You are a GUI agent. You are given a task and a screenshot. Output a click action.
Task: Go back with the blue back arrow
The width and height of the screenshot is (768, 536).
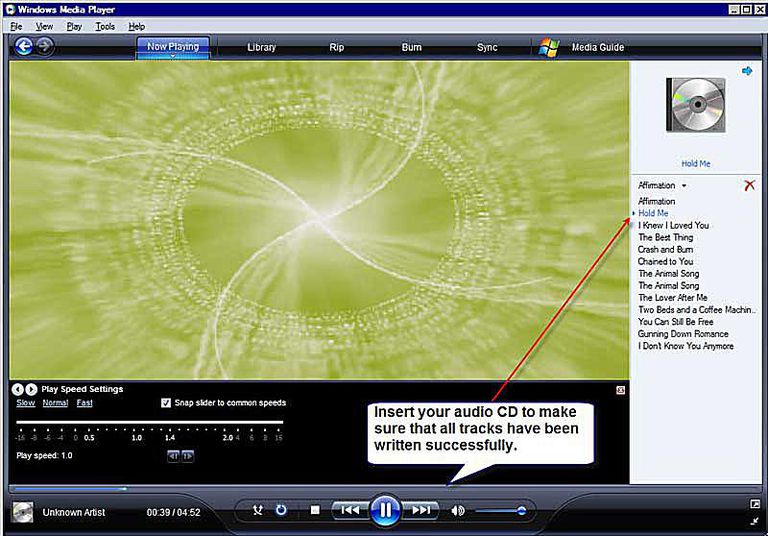(24, 47)
